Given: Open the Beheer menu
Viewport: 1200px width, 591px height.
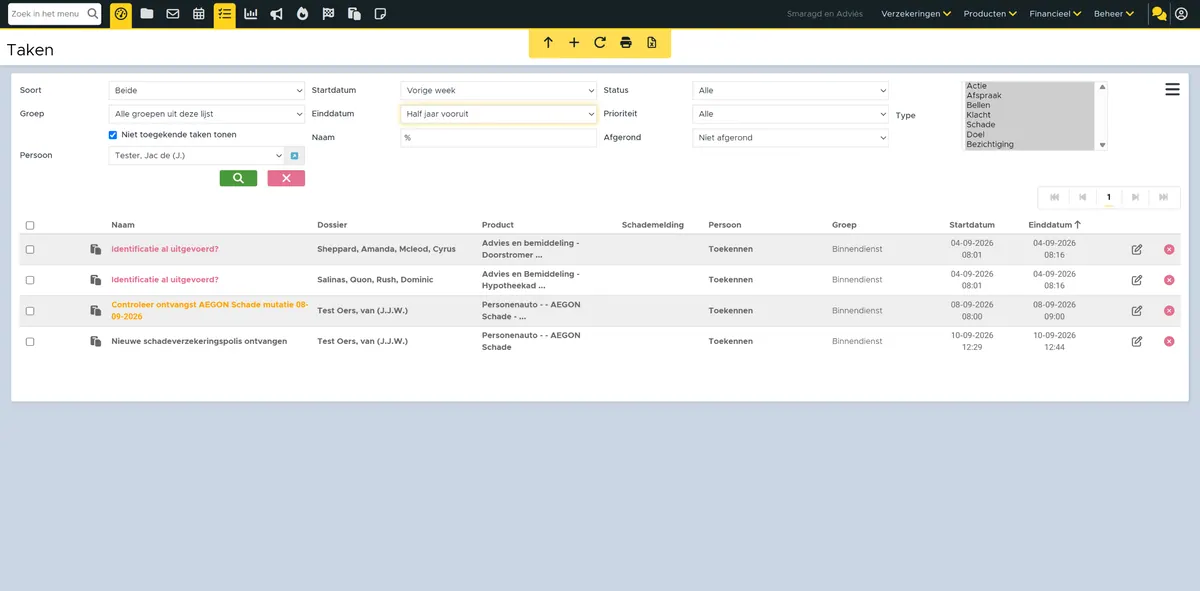Looking at the screenshot, I should pos(1114,14).
